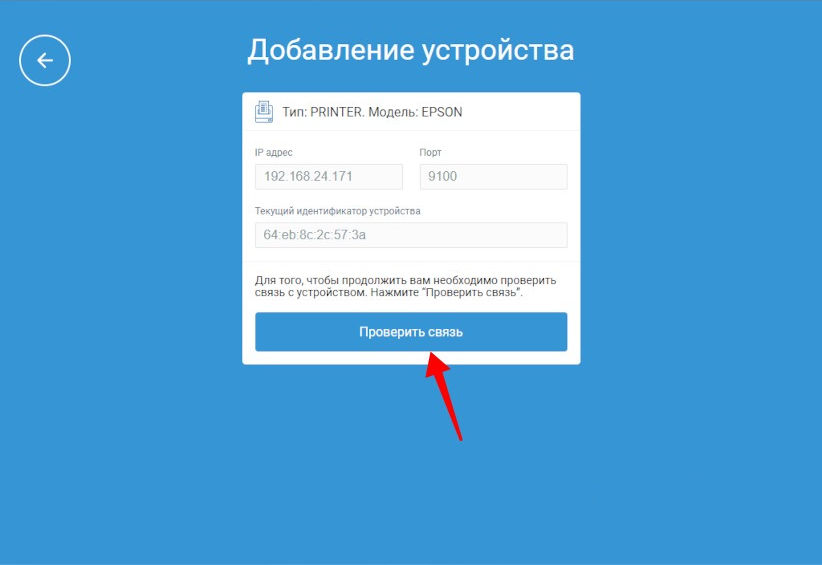Click the printer device icon
Viewport: 822px width, 565px height.
point(264,112)
